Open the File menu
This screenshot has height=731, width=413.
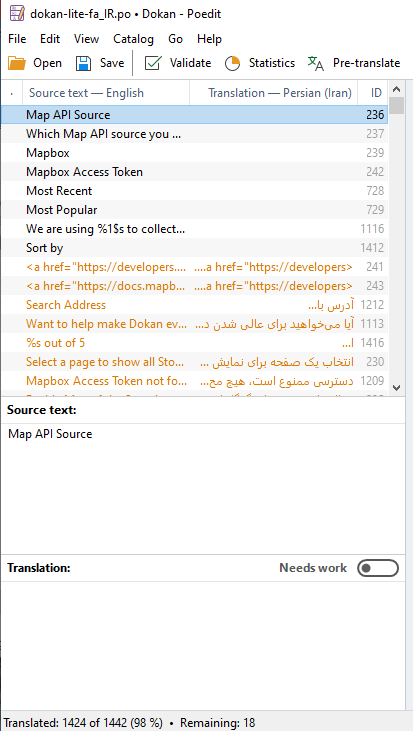[x=17, y=39]
